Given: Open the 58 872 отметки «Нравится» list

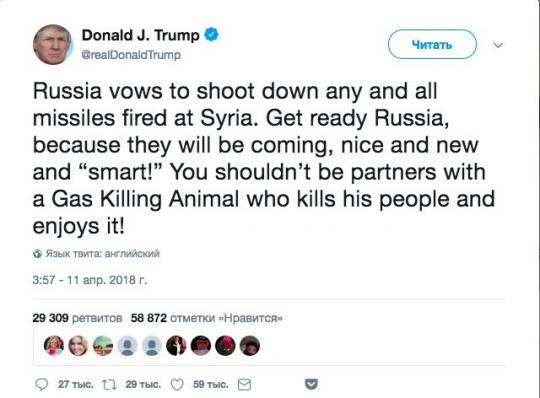Looking at the screenshot, I should click(207, 318).
